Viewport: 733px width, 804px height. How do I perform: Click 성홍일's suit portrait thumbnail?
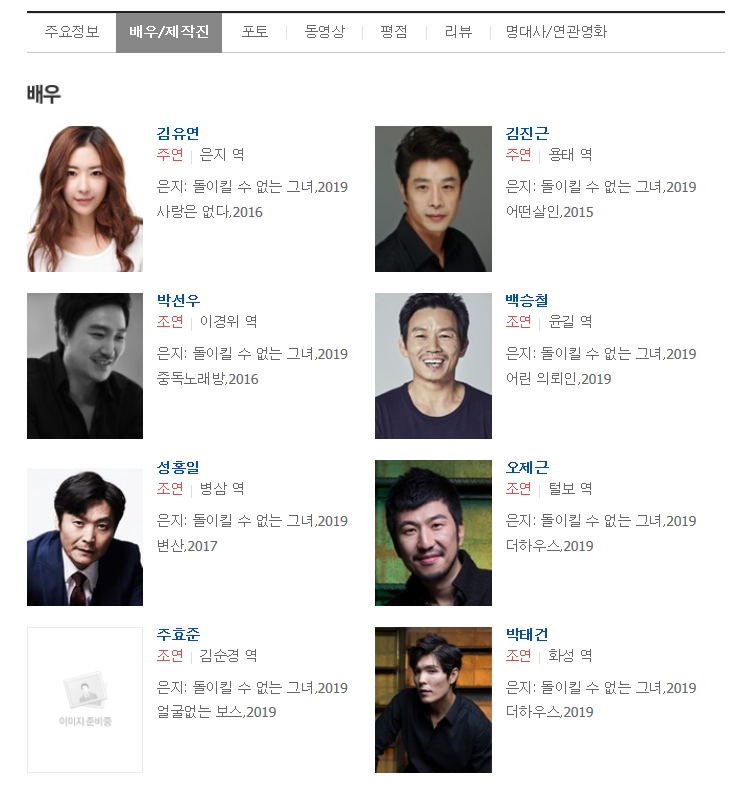point(85,537)
